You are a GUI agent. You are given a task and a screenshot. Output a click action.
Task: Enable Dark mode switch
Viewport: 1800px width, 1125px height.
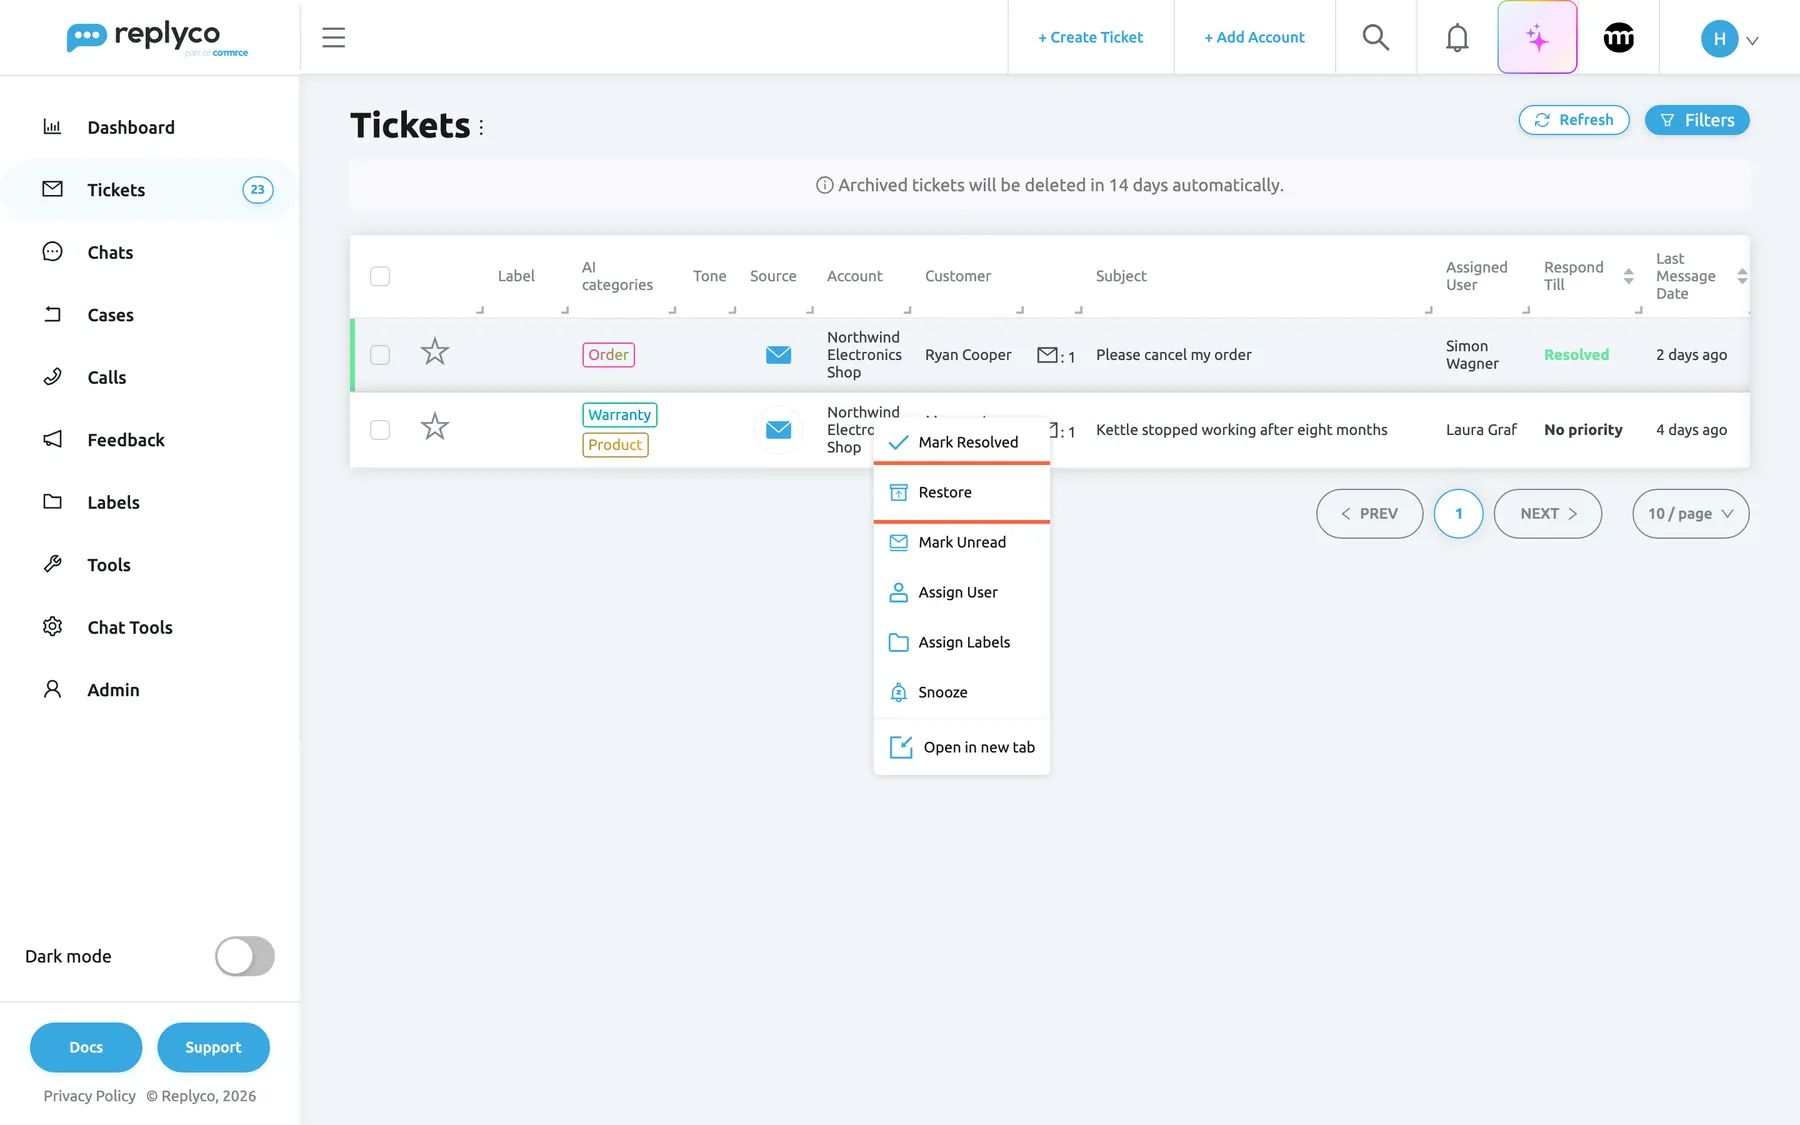click(245, 956)
